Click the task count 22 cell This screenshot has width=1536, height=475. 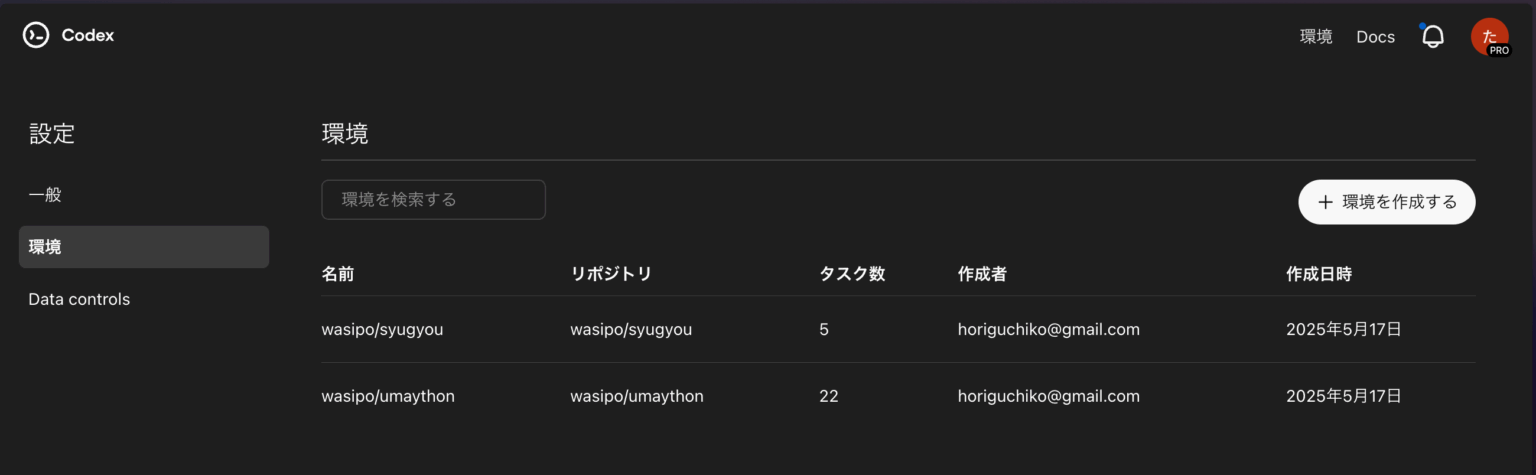828,396
